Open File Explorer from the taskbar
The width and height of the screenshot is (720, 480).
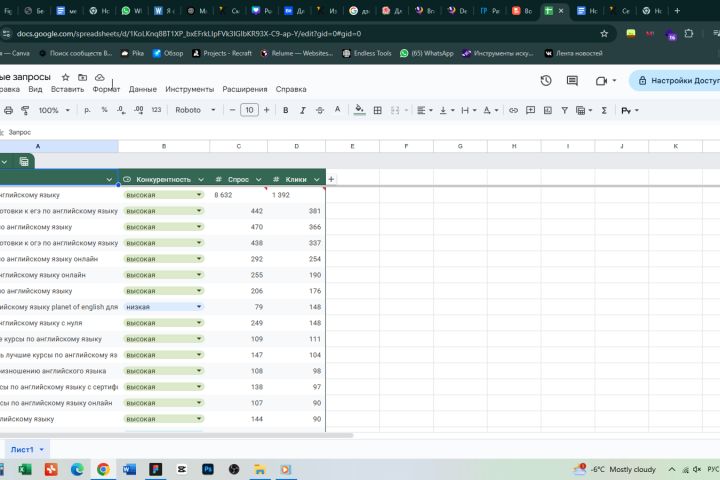tap(259, 469)
